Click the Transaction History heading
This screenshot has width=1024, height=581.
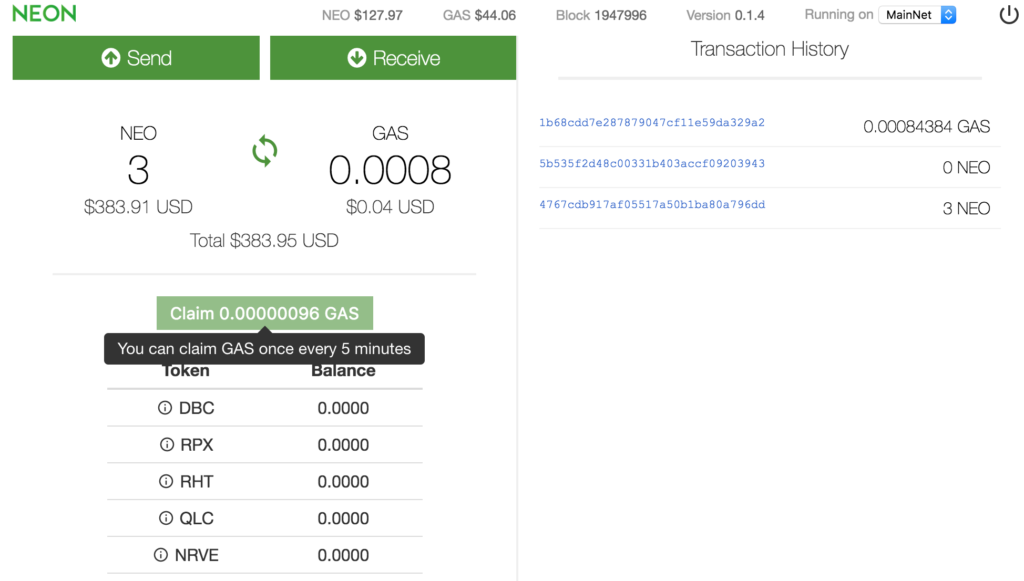tap(769, 49)
